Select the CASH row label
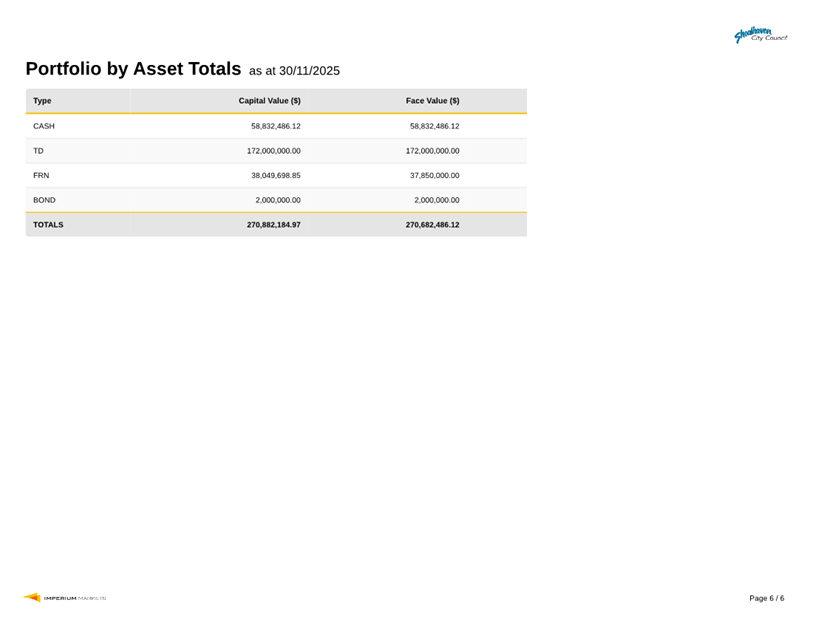 (x=44, y=126)
